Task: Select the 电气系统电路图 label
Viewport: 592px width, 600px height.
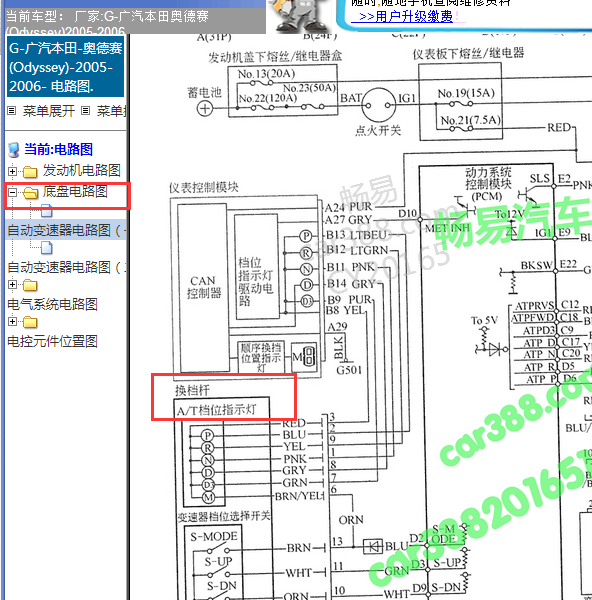Action: pyautogui.click(x=52, y=304)
